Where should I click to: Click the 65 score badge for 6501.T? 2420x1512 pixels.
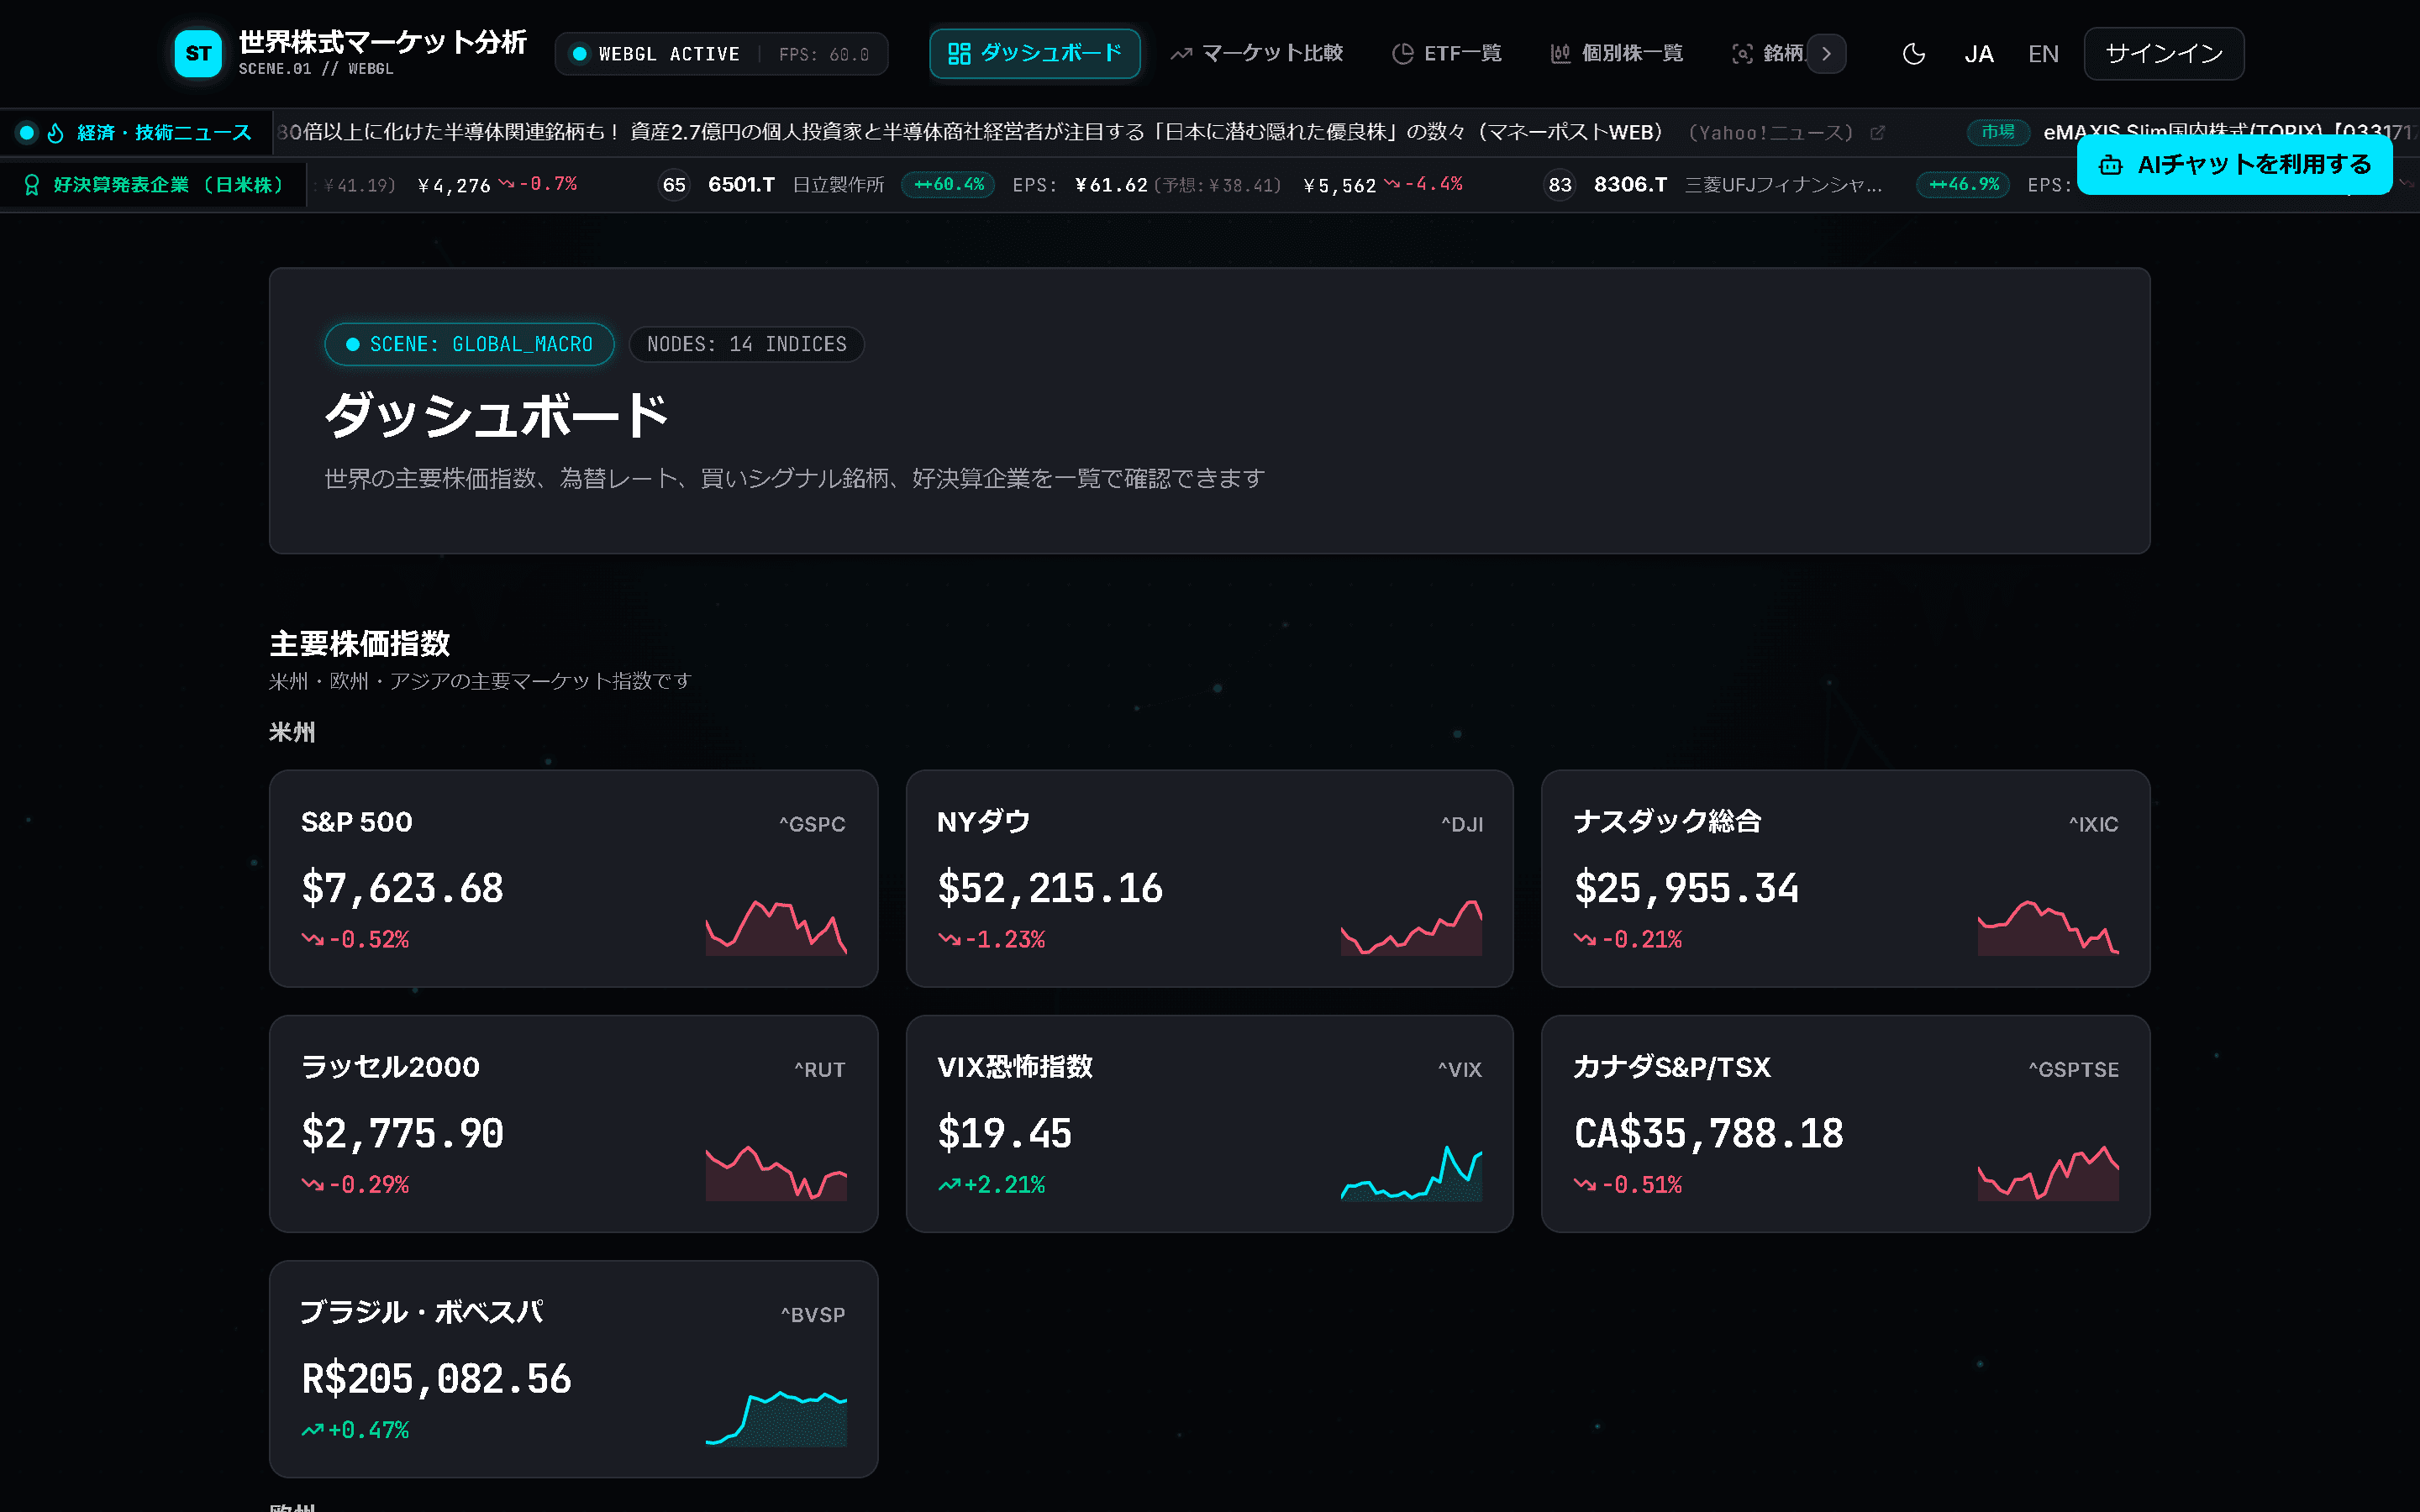(x=674, y=185)
